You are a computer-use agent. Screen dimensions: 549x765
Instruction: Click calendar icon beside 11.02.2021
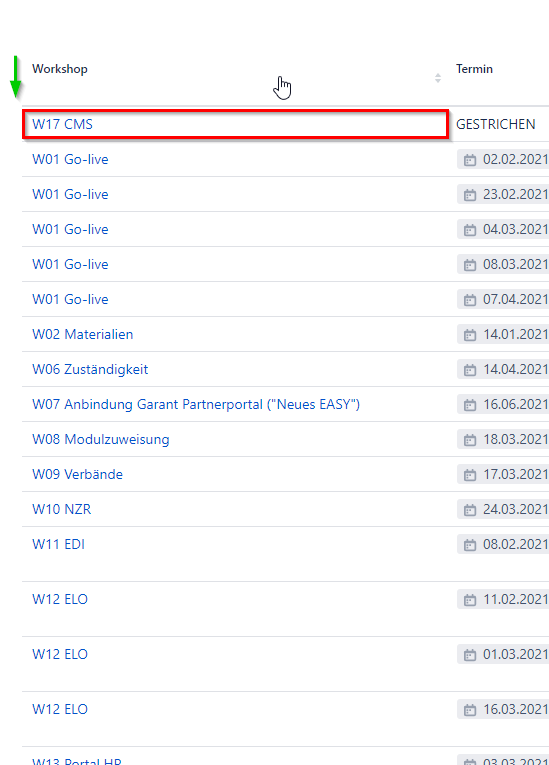coord(470,600)
